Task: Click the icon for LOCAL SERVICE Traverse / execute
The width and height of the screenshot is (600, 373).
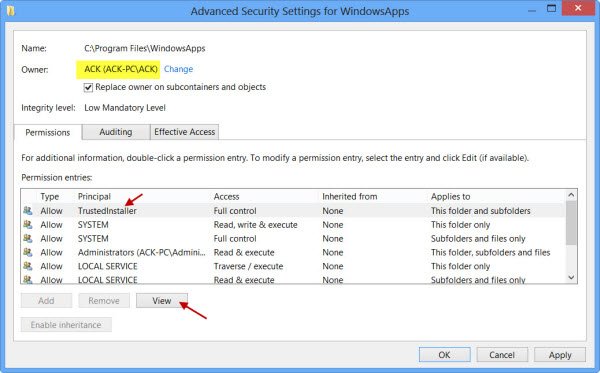Action: [x=28, y=266]
